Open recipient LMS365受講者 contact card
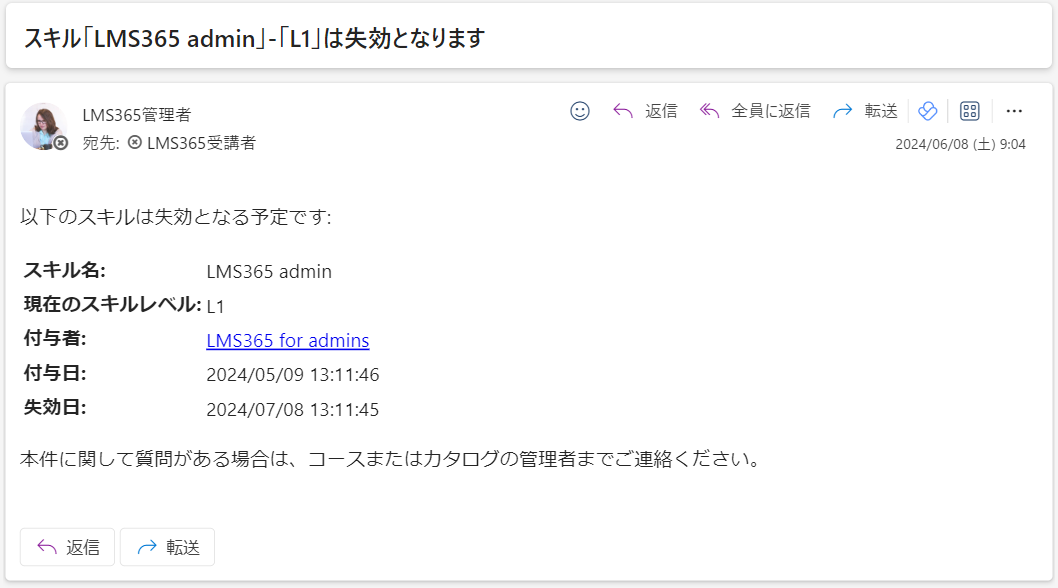The height and width of the screenshot is (588, 1058). click(201, 142)
